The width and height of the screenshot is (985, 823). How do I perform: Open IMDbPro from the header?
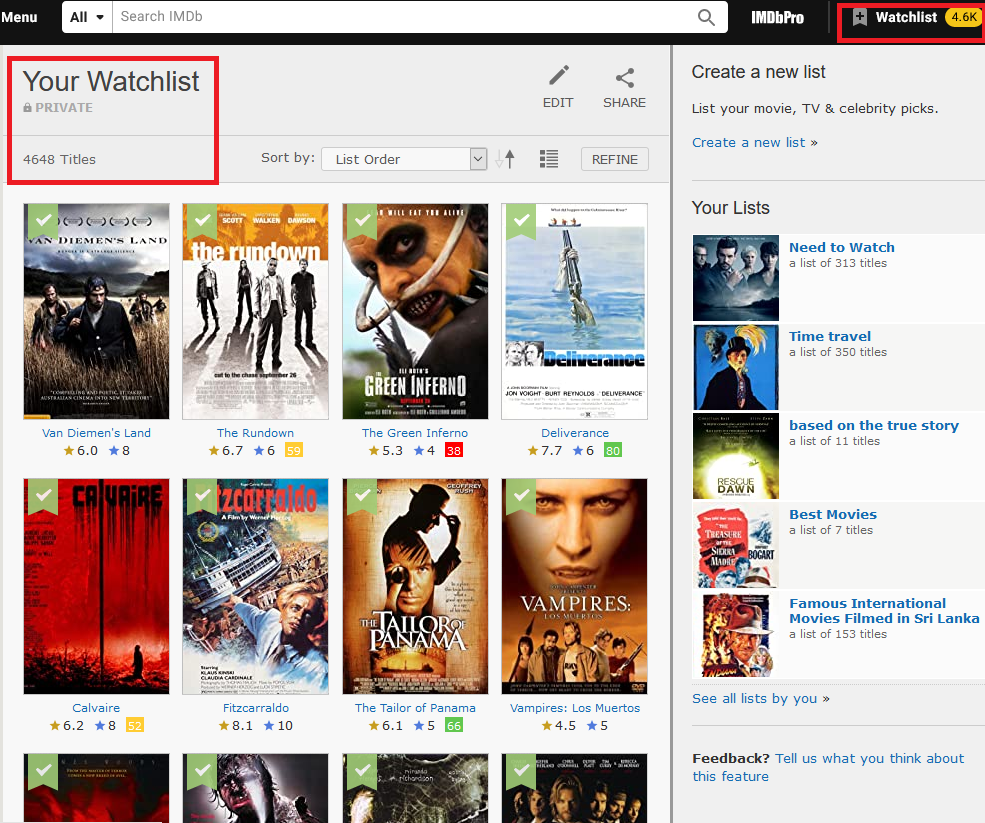pyautogui.click(x=777, y=18)
